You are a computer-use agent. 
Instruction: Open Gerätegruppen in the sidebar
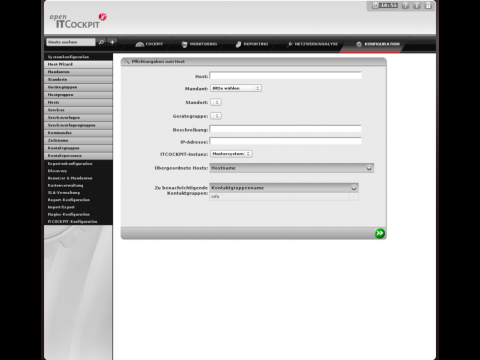click(x=78, y=87)
